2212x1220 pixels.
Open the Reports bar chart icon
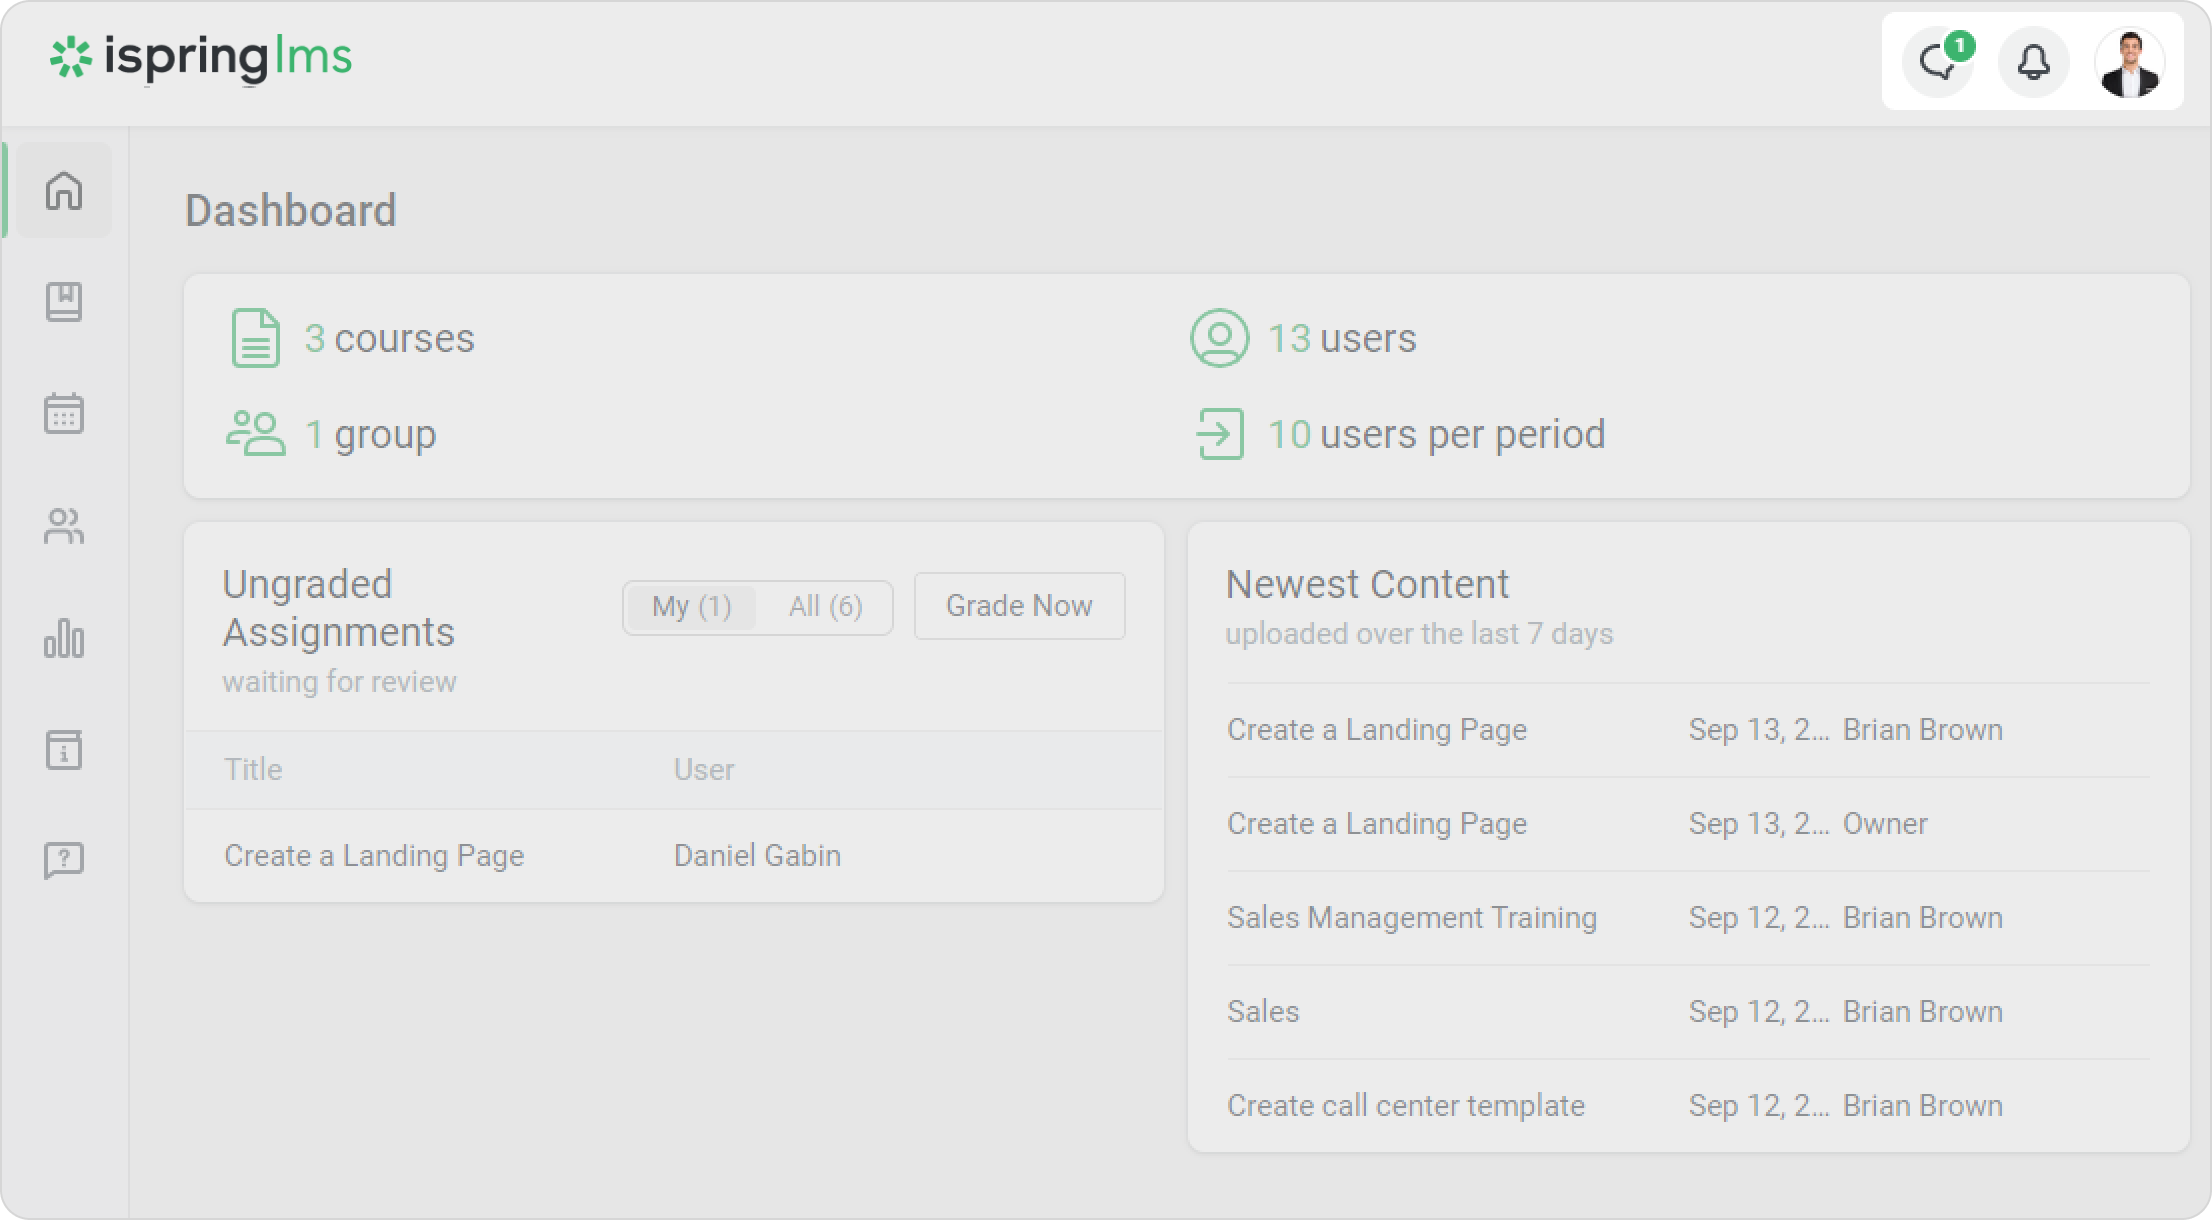coord(64,638)
